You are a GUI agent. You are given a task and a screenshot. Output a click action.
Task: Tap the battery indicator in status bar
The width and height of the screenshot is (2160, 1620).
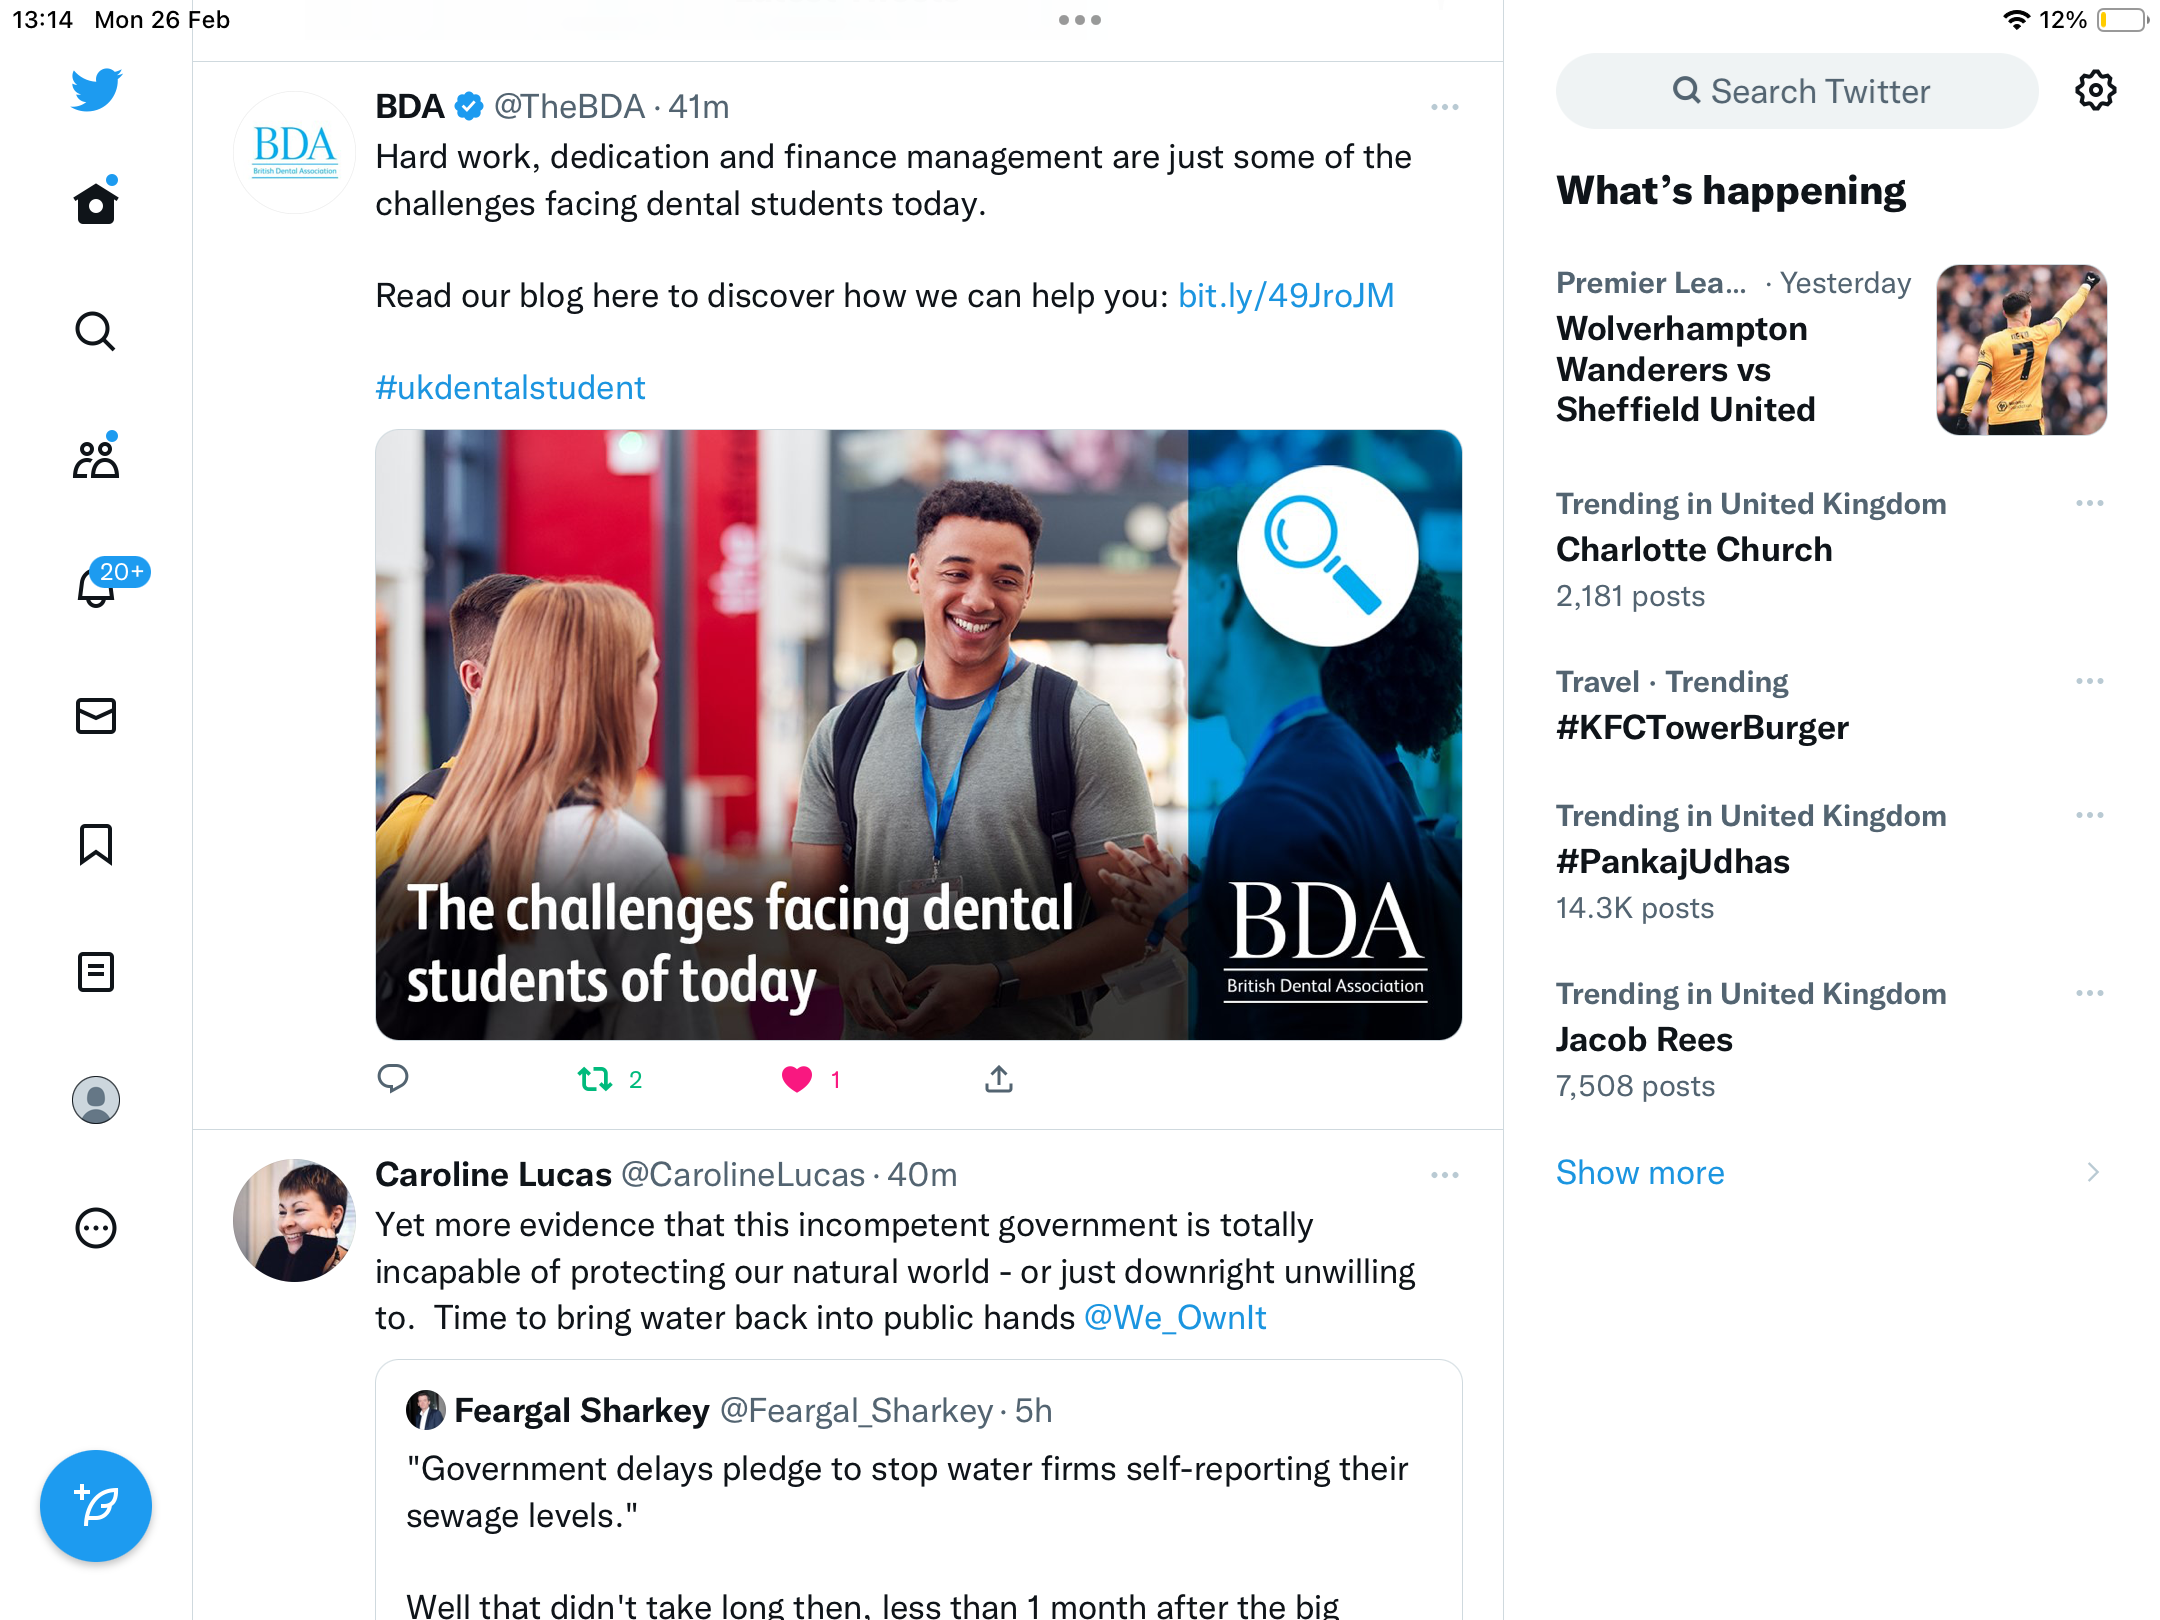[x=2122, y=20]
